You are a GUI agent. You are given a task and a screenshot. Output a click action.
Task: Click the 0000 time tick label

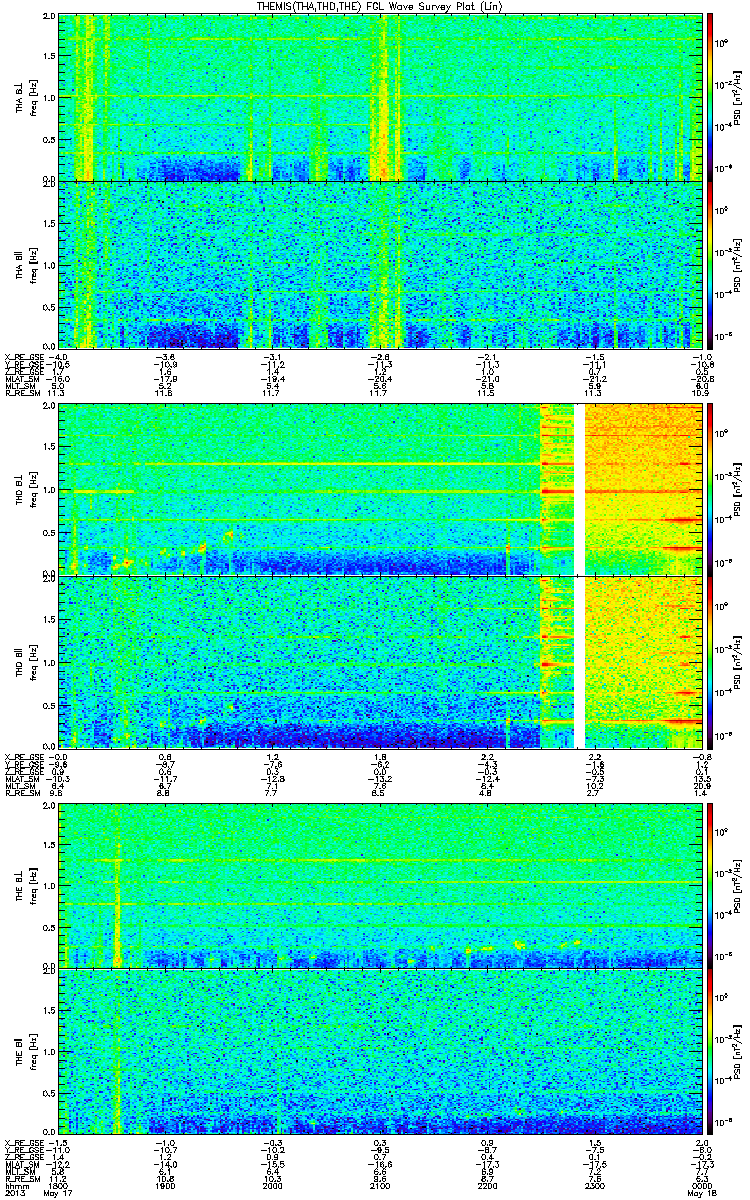[701, 1184]
